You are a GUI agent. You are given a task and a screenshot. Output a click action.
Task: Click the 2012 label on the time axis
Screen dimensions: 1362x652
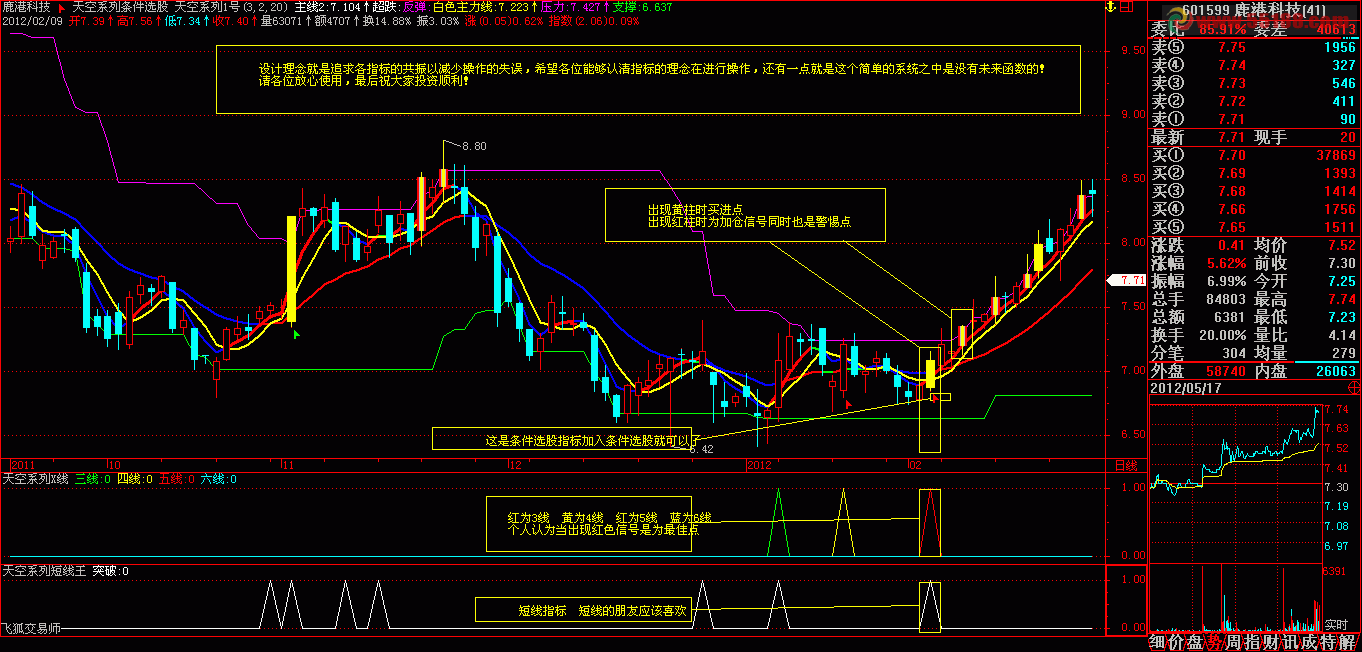tap(759, 465)
